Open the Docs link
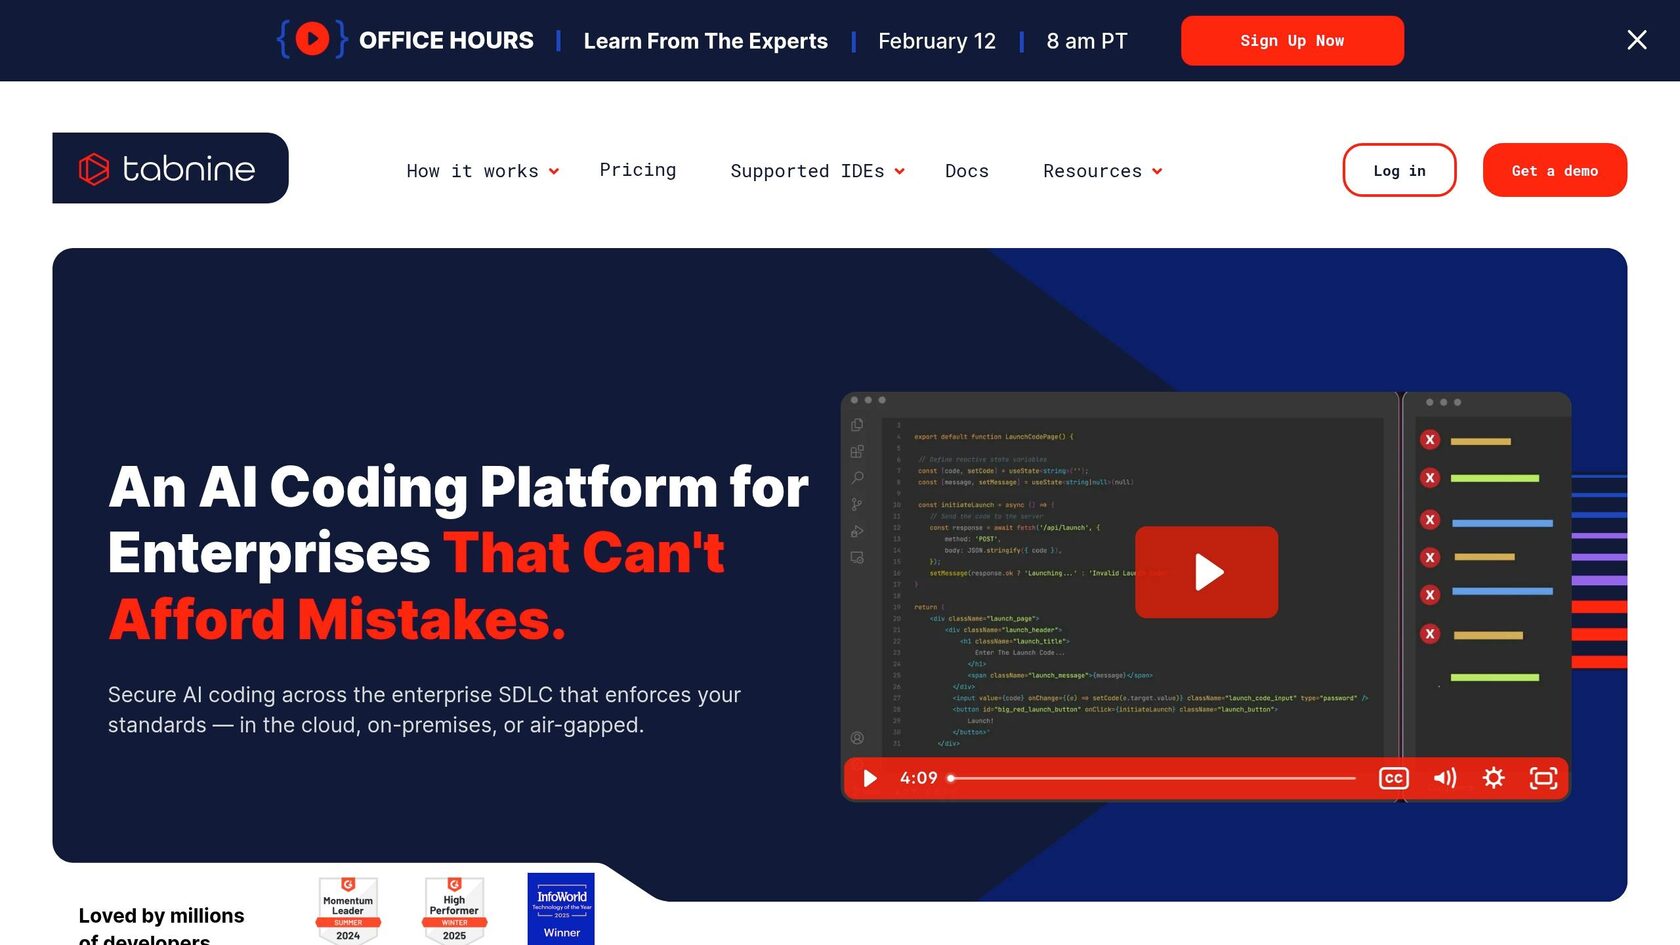 point(967,171)
